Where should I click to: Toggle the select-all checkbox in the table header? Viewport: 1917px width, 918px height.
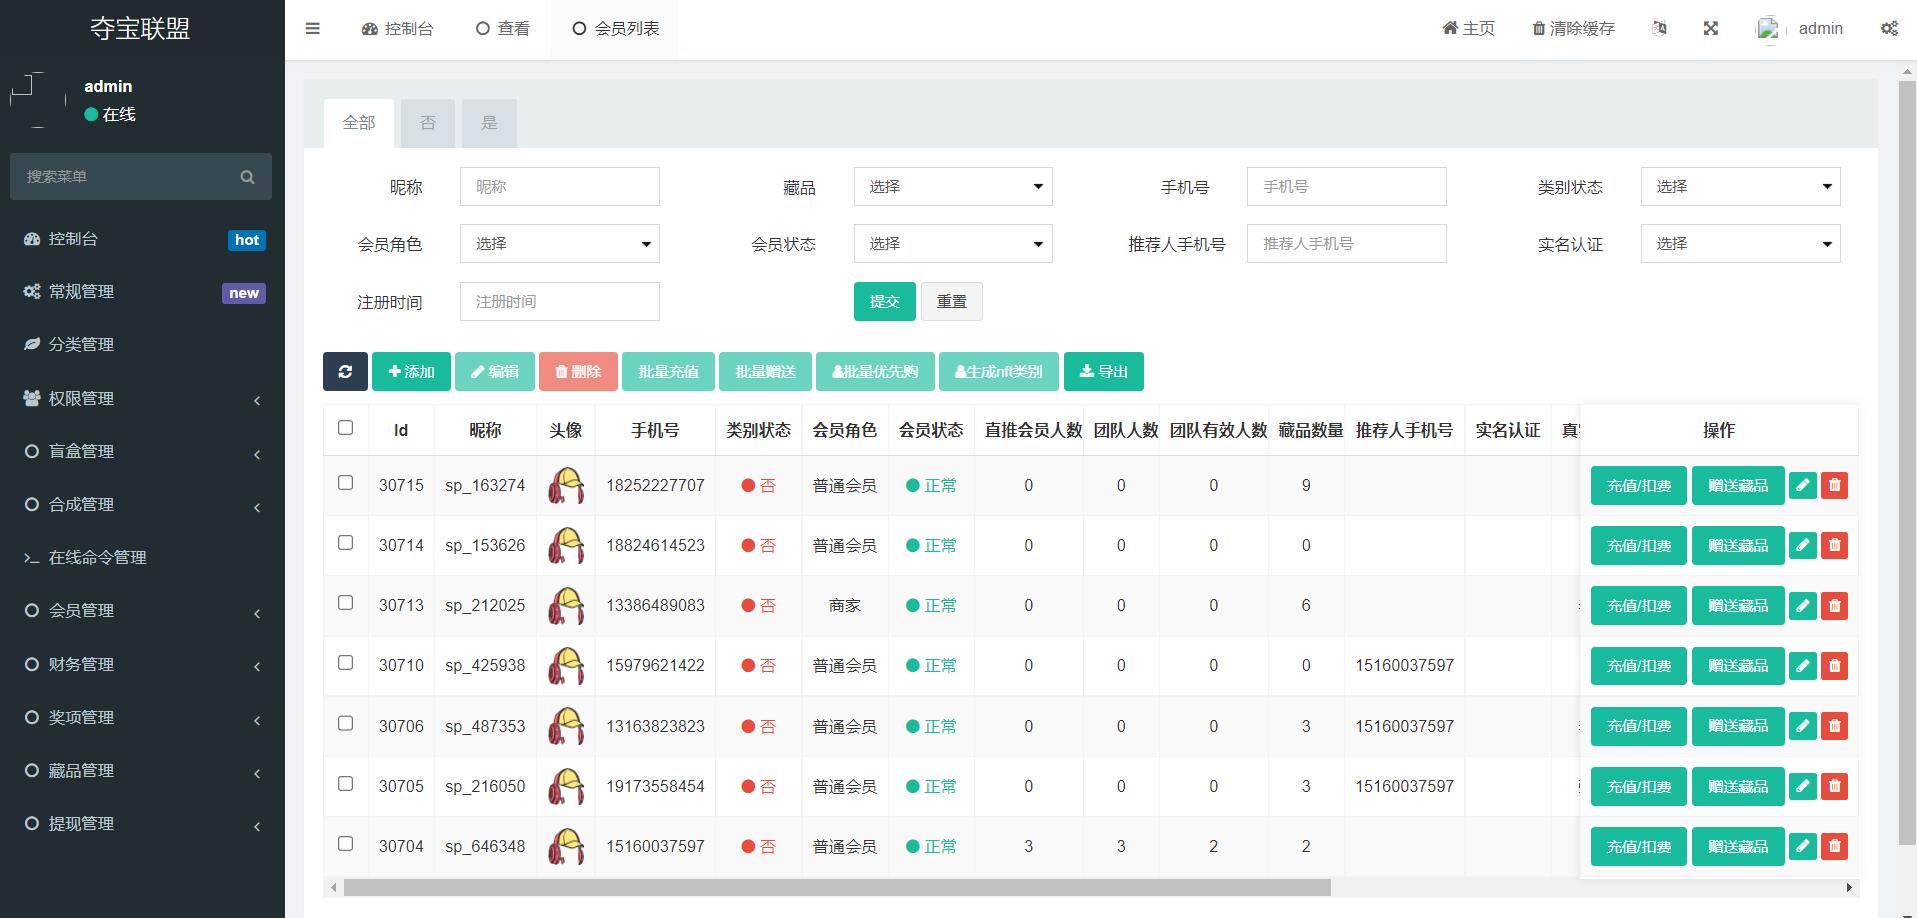(x=346, y=426)
